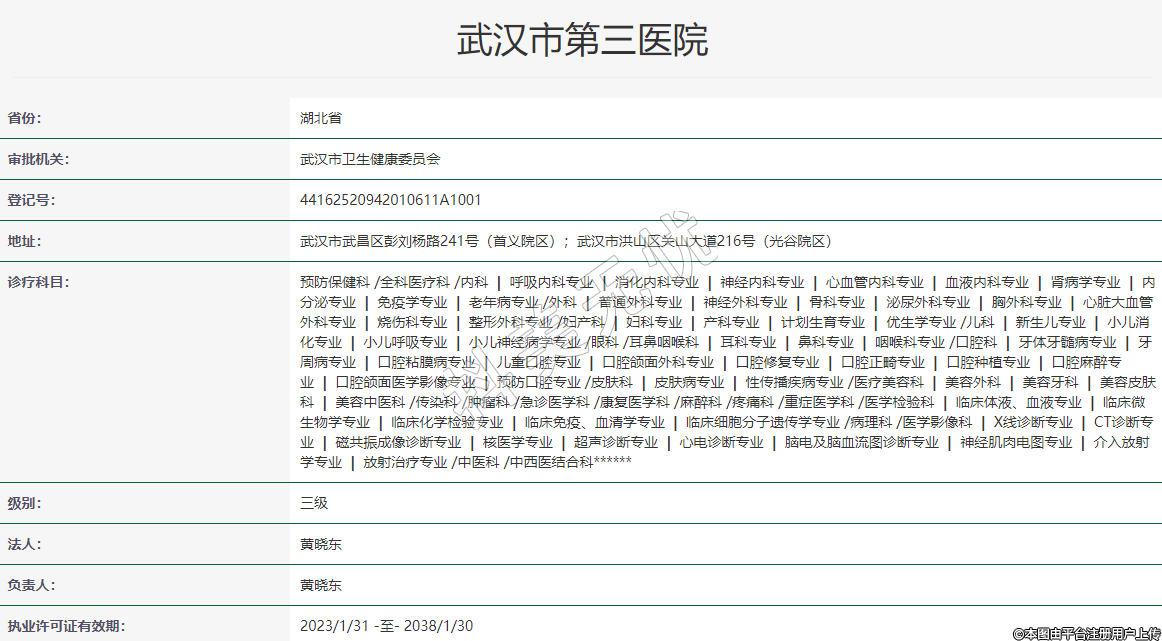Screen dimensions: 1162x641
Task: Select the 登记号 field label
Action: point(31,200)
